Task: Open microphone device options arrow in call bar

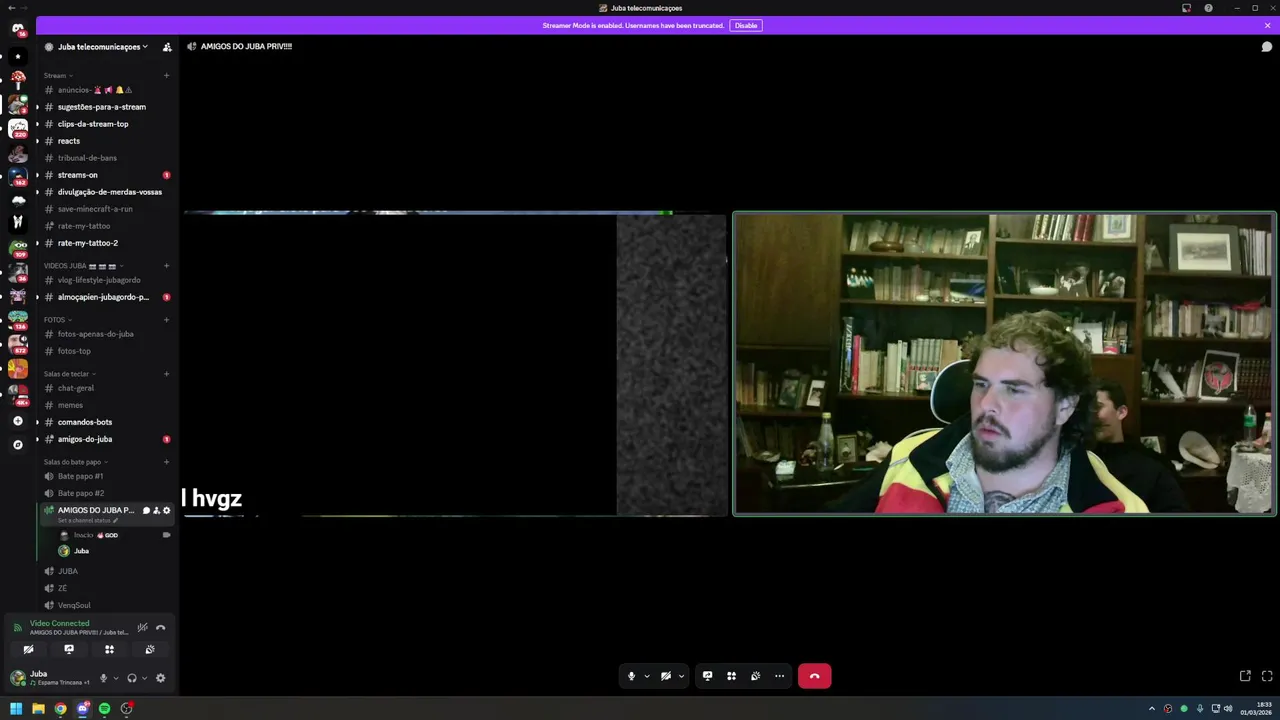Action: (646, 676)
